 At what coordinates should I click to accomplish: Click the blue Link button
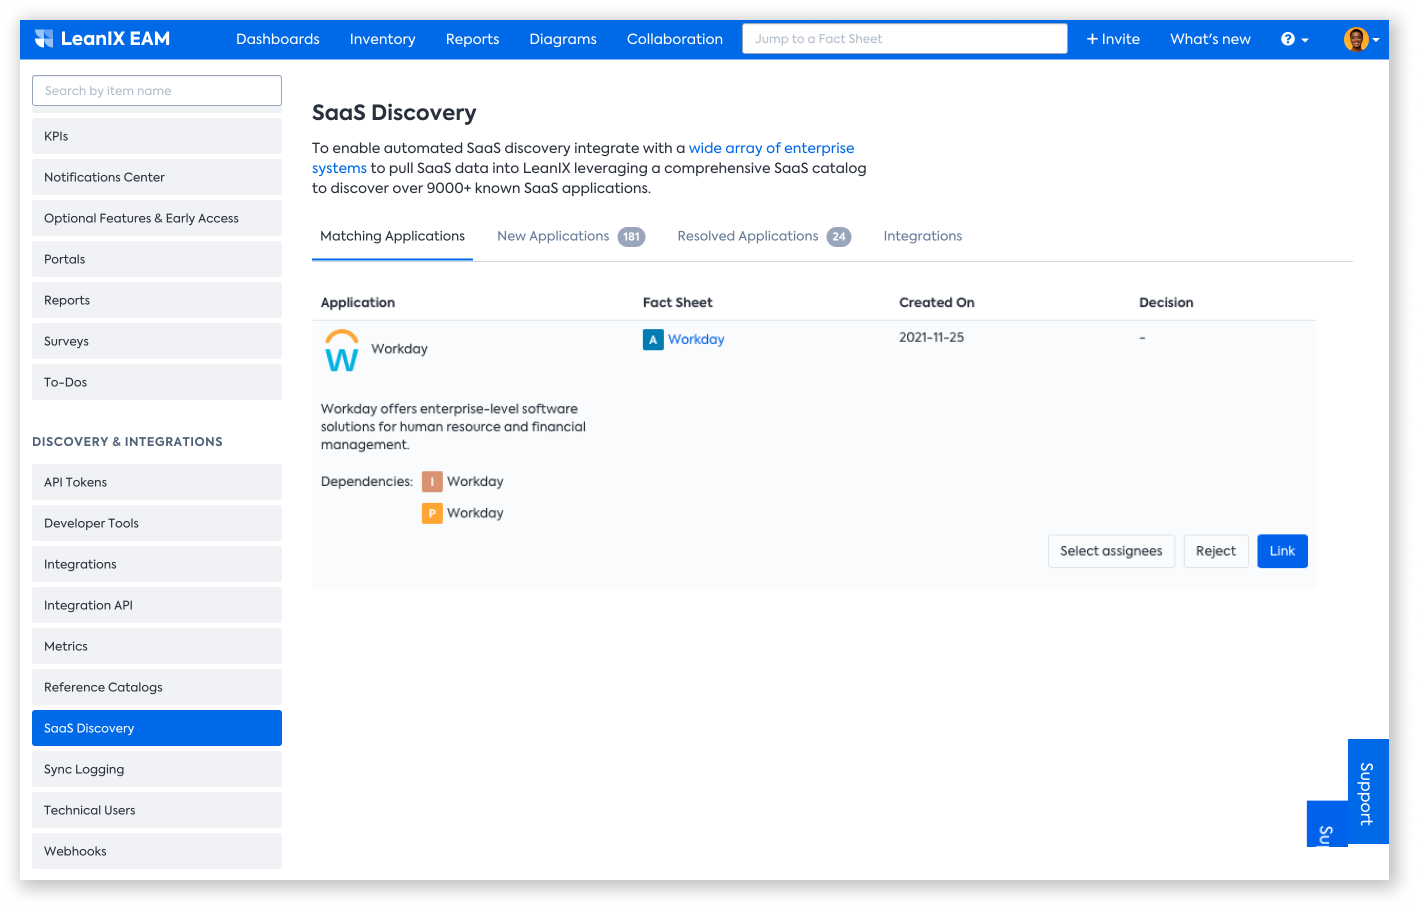1282,551
